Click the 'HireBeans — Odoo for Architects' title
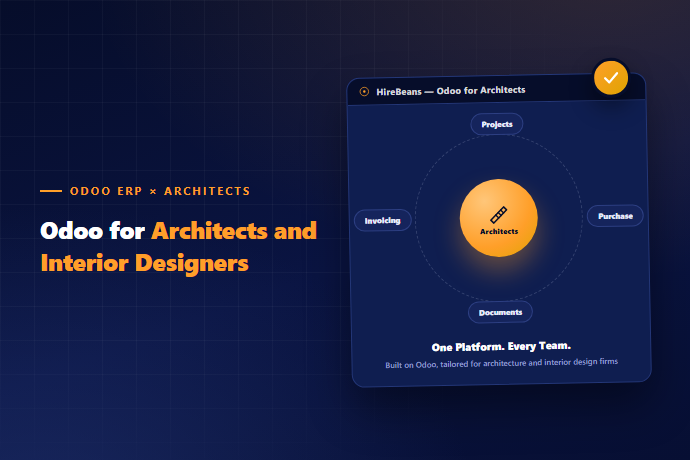Screen dimensions: 690x460 pyautogui.click(x=451, y=91)
